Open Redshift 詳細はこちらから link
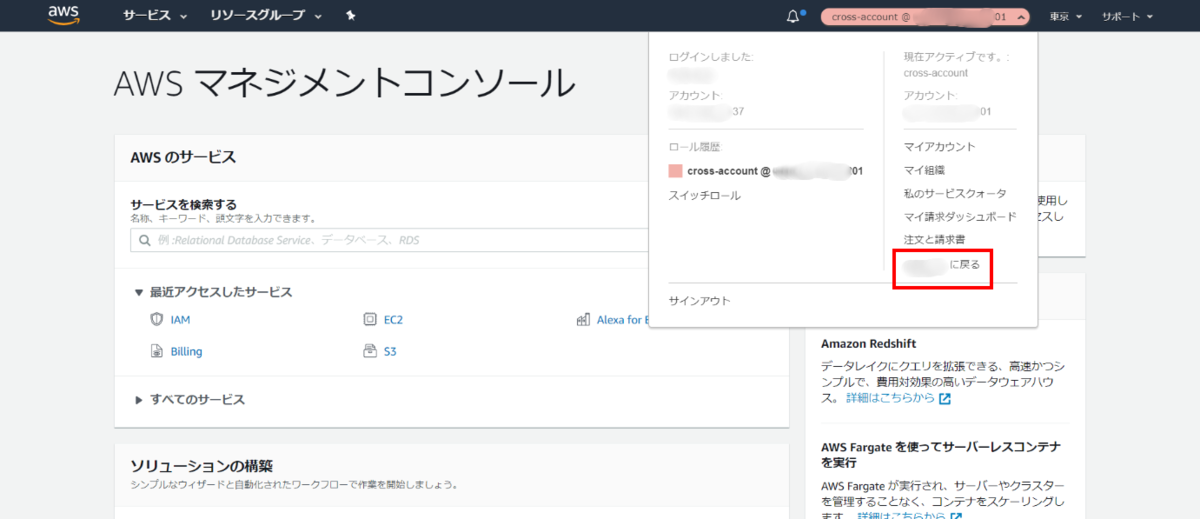 point(898,398)
